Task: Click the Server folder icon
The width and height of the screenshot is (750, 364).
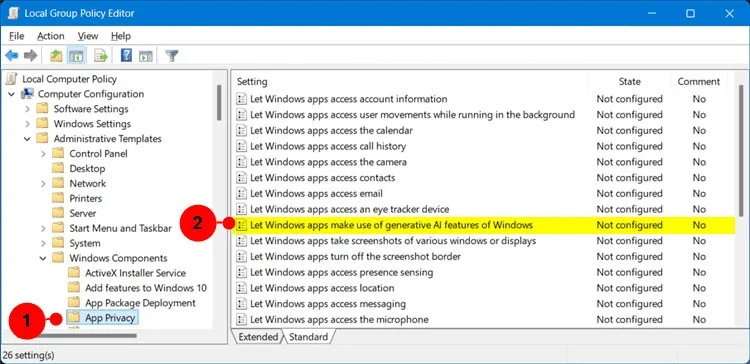Action: click(58, 213)
